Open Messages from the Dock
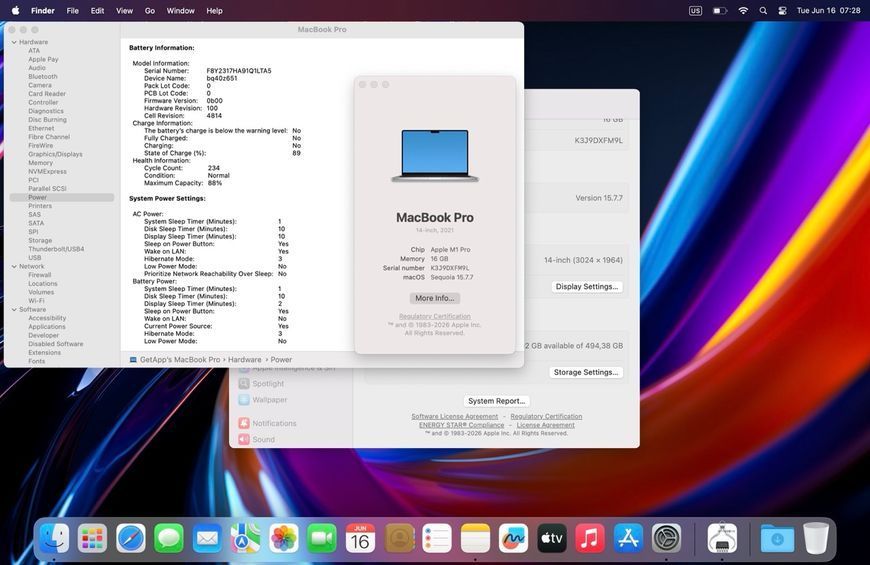This screenshot has height=565, width=870. (169, 538)
